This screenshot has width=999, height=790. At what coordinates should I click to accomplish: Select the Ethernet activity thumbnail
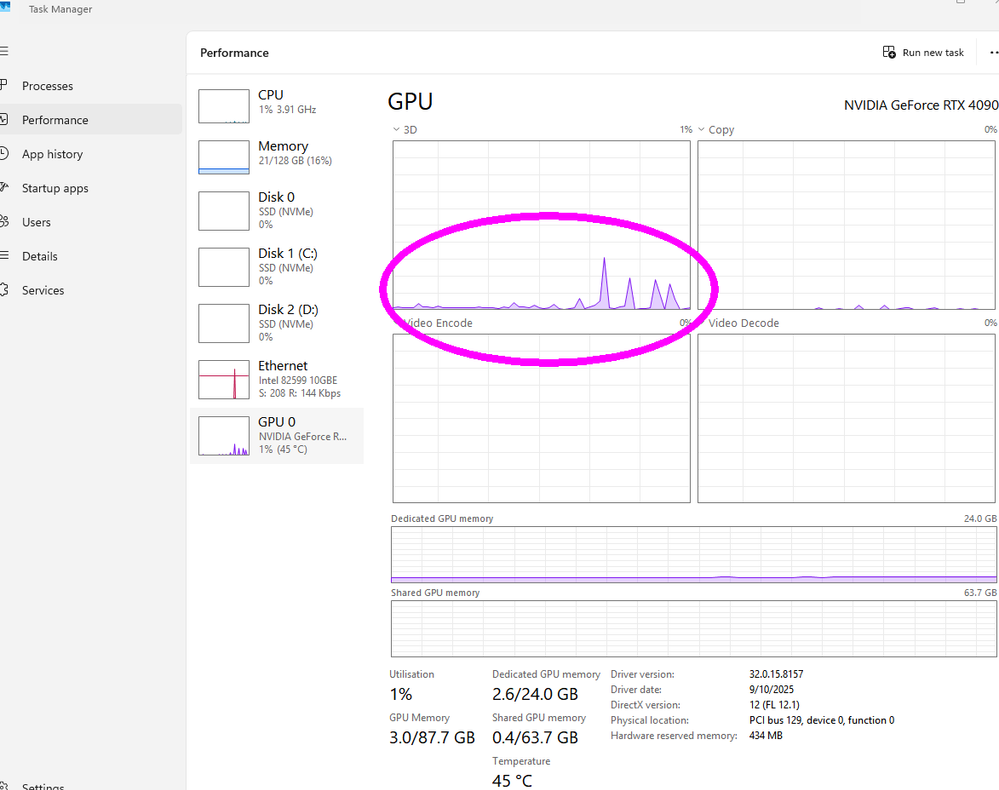(224, 380)
